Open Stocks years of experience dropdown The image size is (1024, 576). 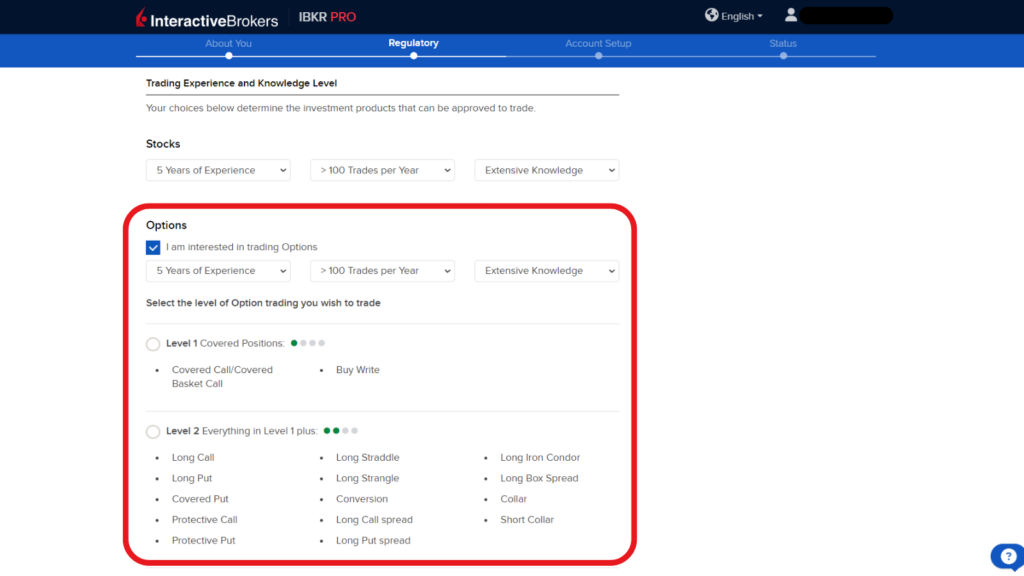pyautogui.click(x=218, y=170)
